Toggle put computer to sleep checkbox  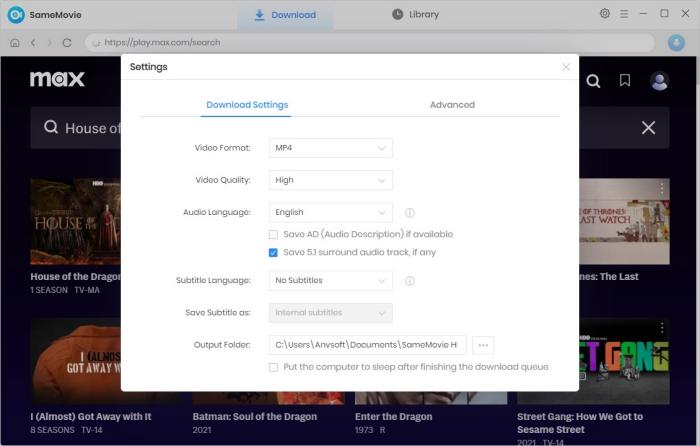tap(274, 367)
